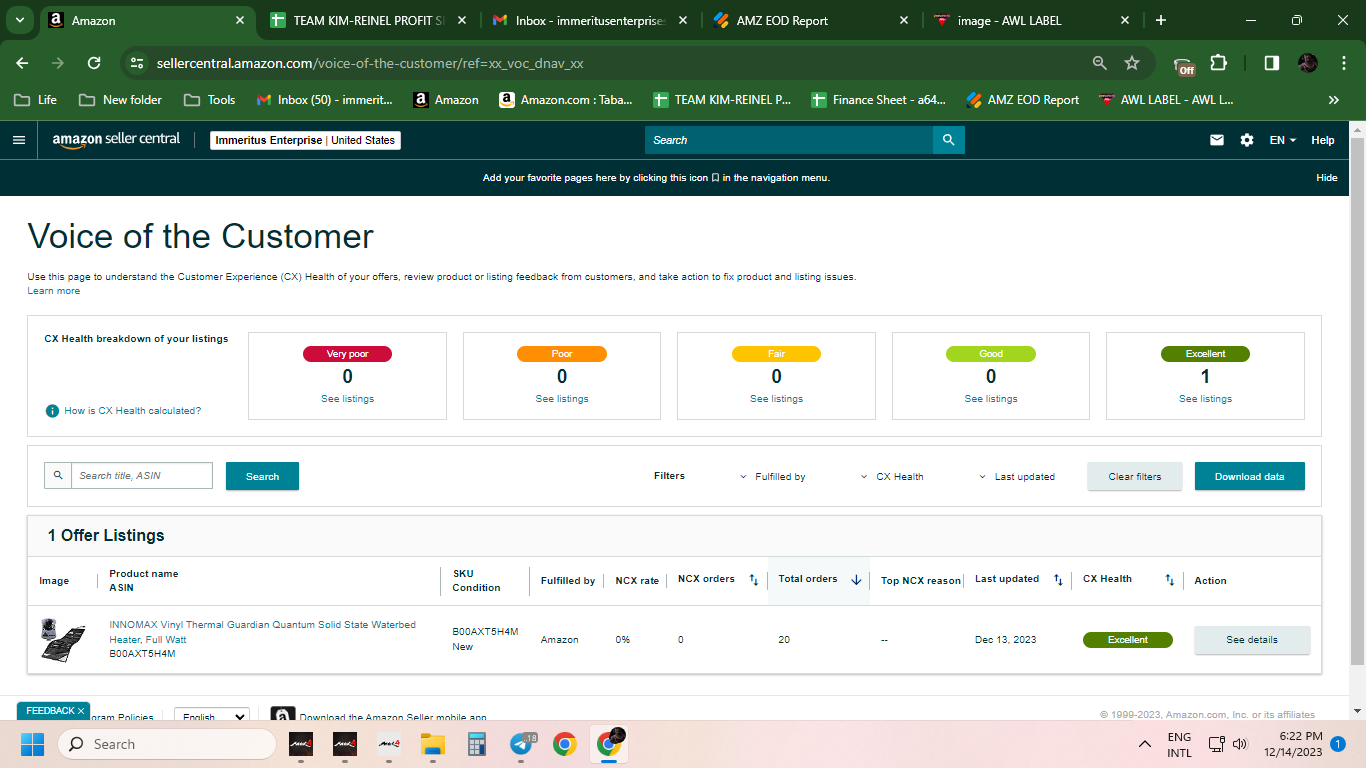Viewport: 1366px width, 768px height.
Task: Click the zoom magnifier in address bar
Action: click(1100, 63)
